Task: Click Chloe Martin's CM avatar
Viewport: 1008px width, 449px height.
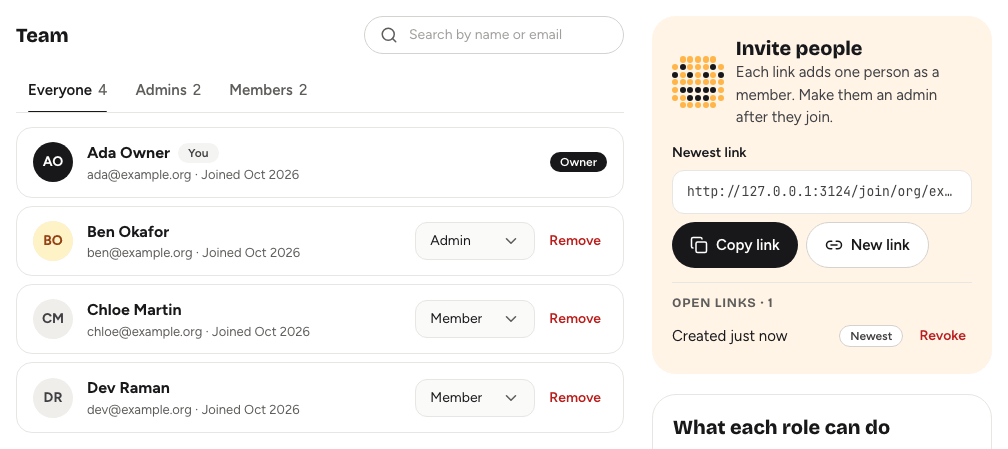Action: pos(53,318)
